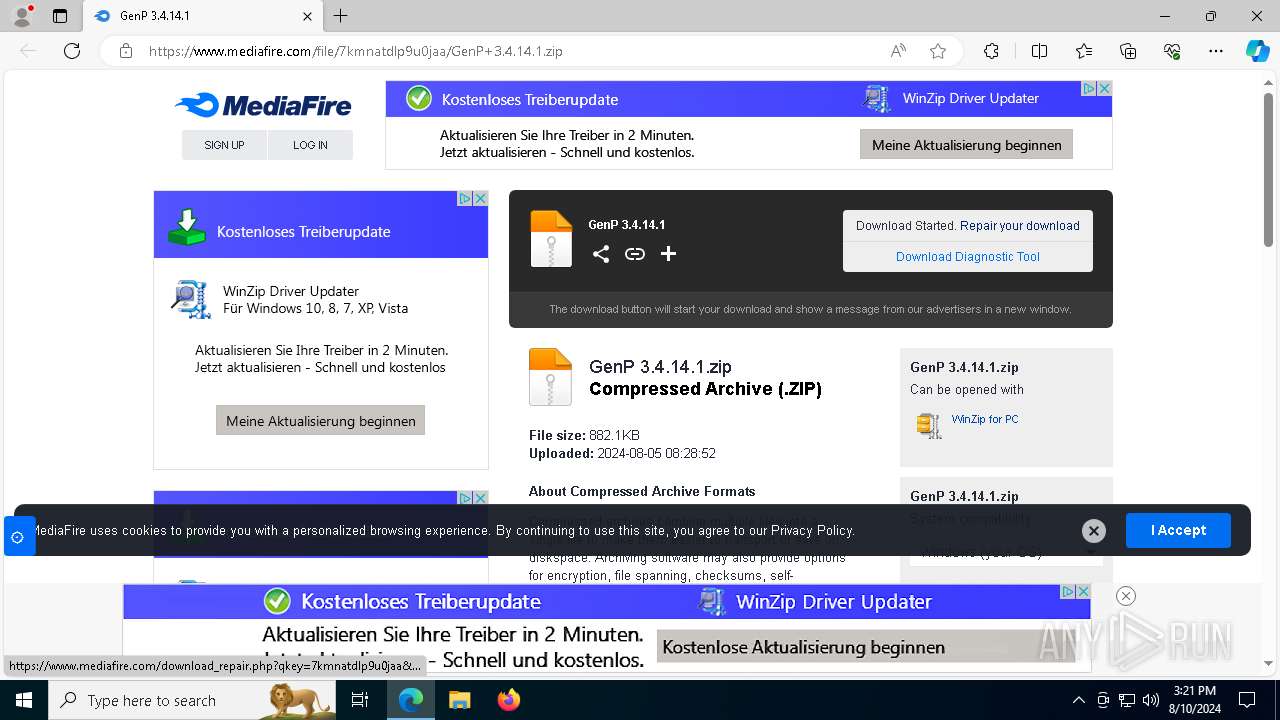The image size is (1280, 720).
Task: Click SIGN UP button
Action: point(224,145)
